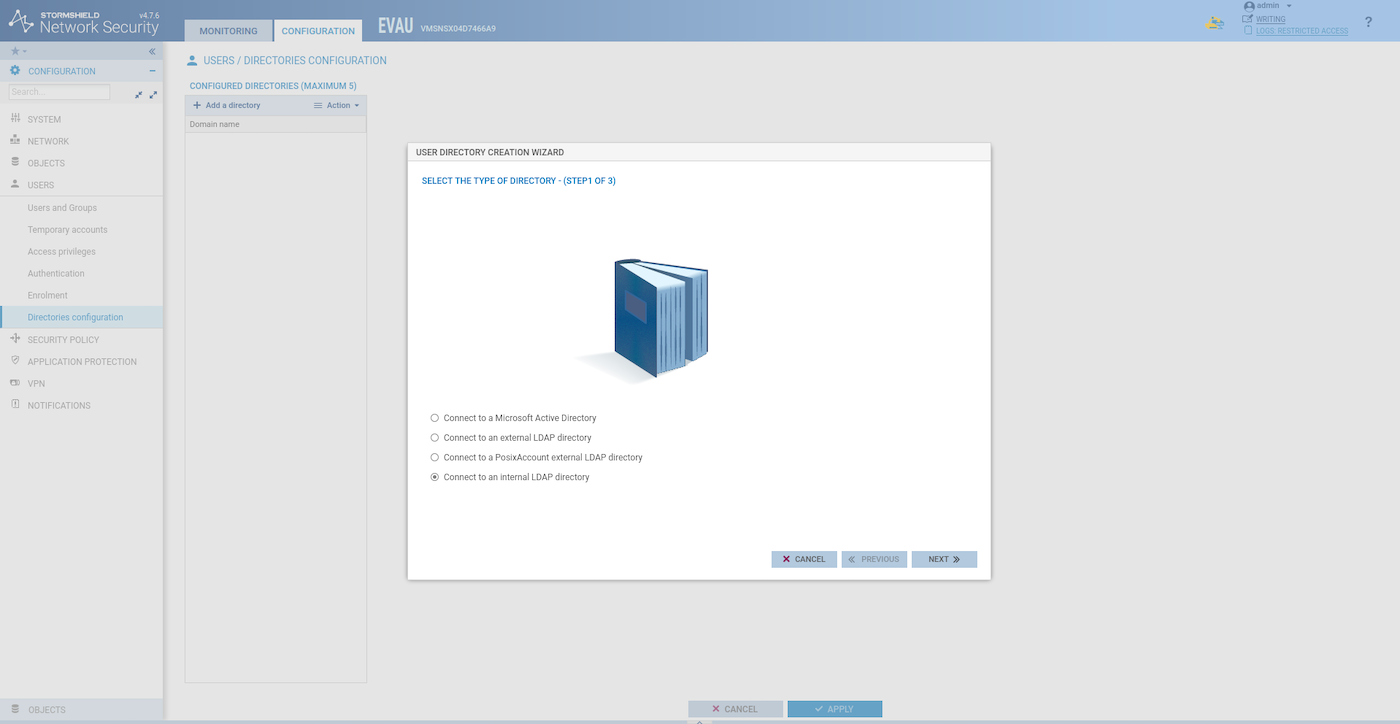The image size is (1400, 724).
Task: Expand the admin user dropdown arrow
Action: (1289, 6)
